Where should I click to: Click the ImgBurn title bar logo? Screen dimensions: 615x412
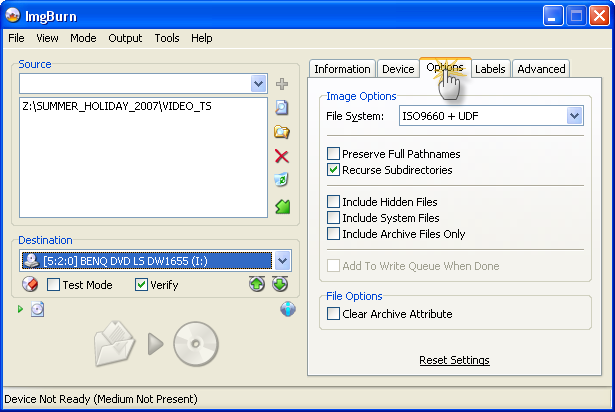13,15
